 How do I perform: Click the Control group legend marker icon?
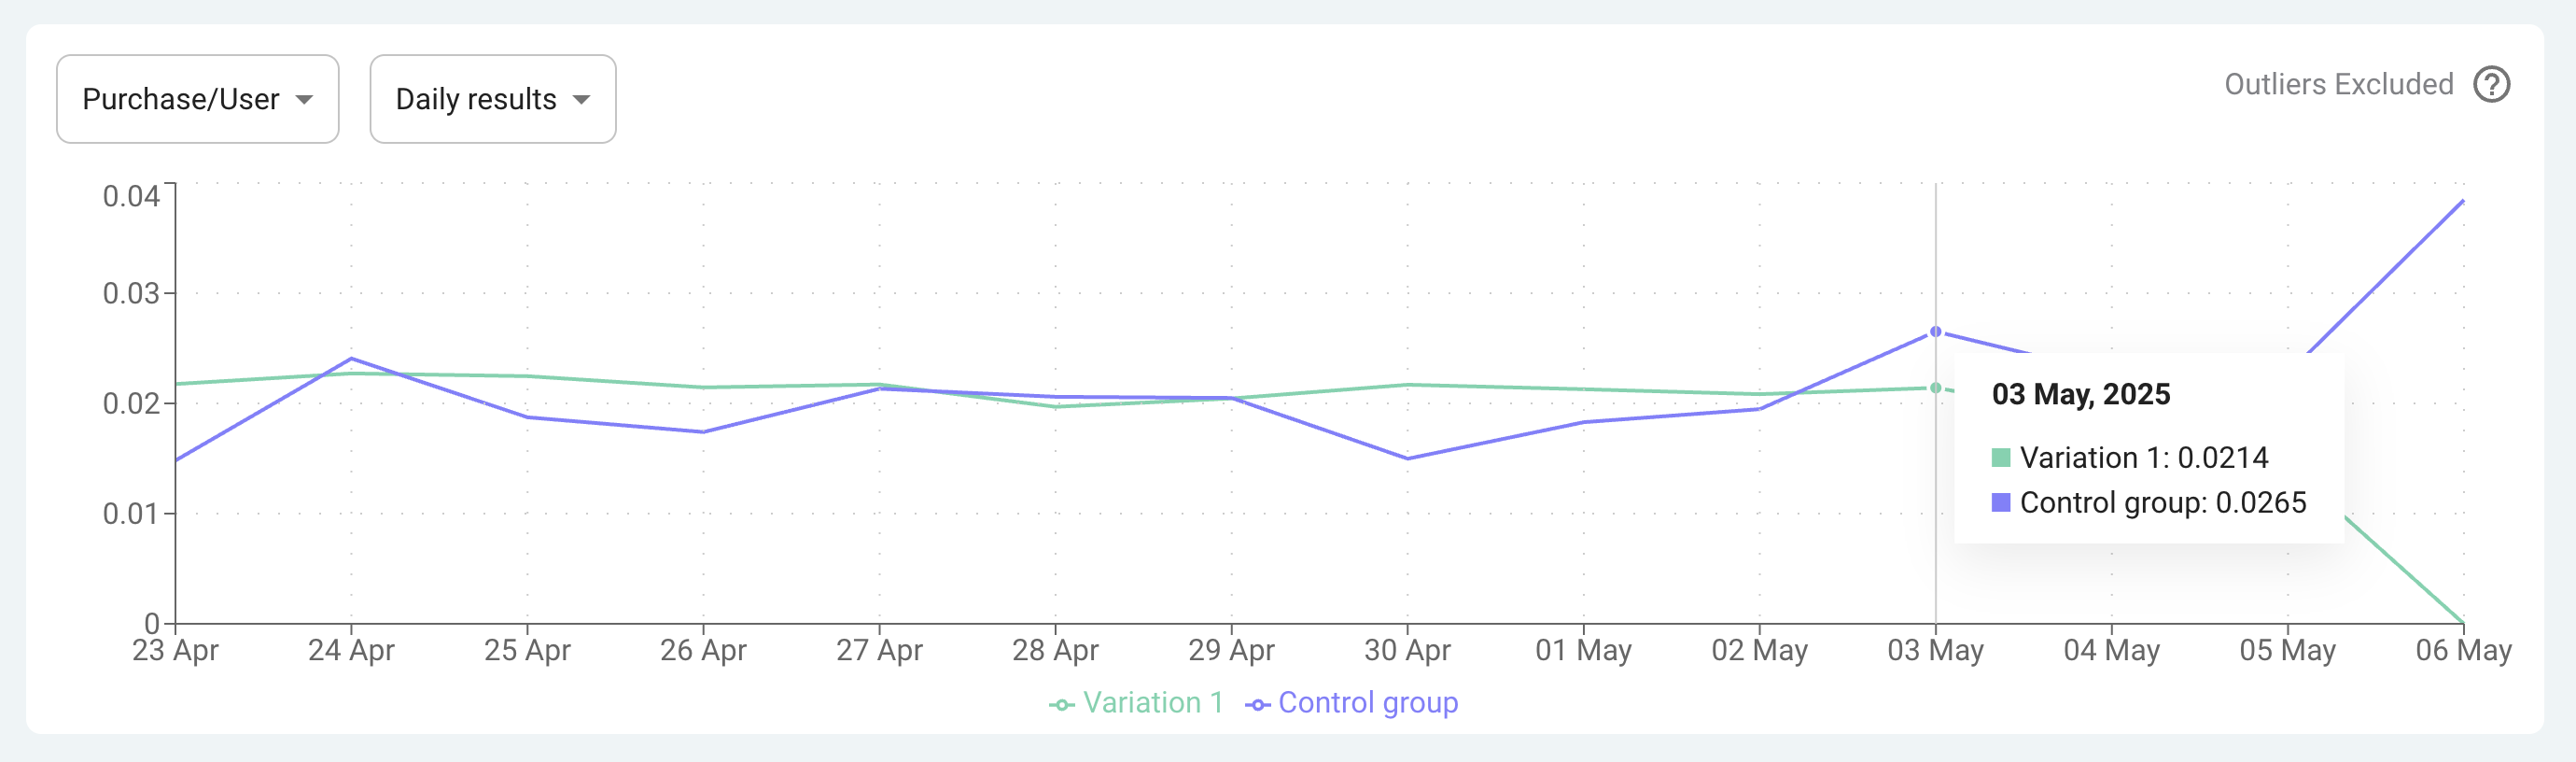pyautogui.click(x=1257, y=705)
